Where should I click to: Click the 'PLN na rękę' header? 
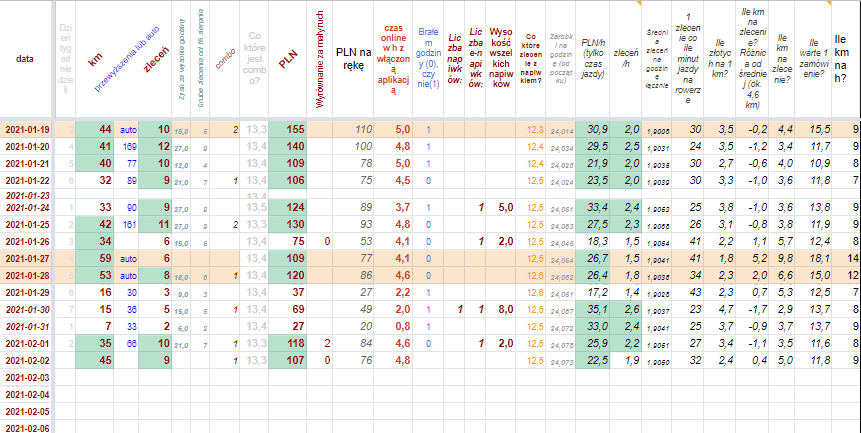353,59
